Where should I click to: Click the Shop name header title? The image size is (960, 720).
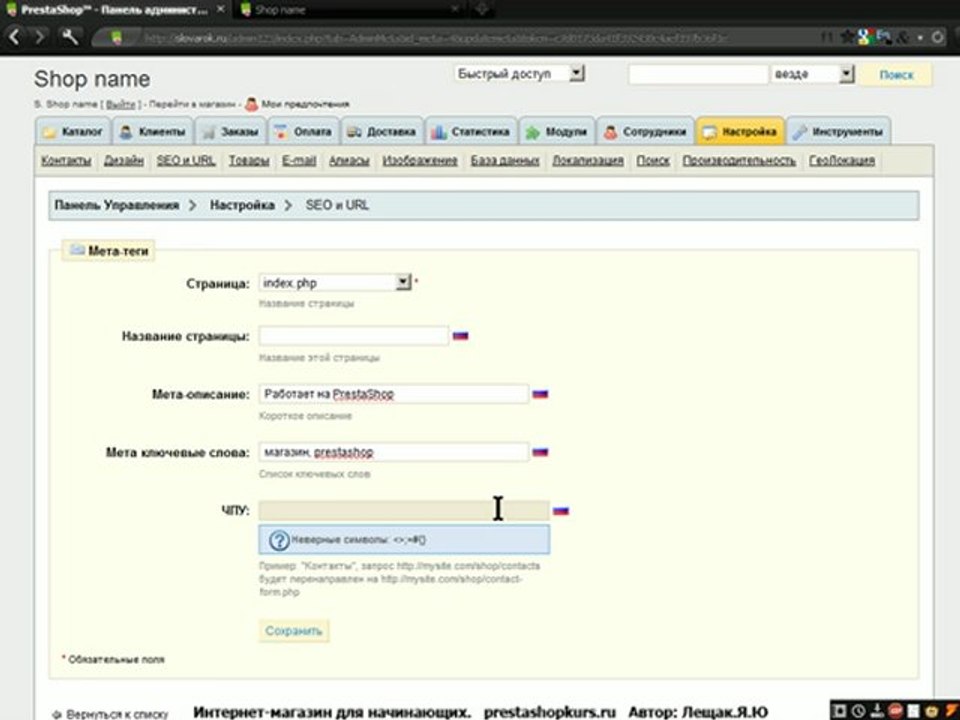click(x=92, y=79)
